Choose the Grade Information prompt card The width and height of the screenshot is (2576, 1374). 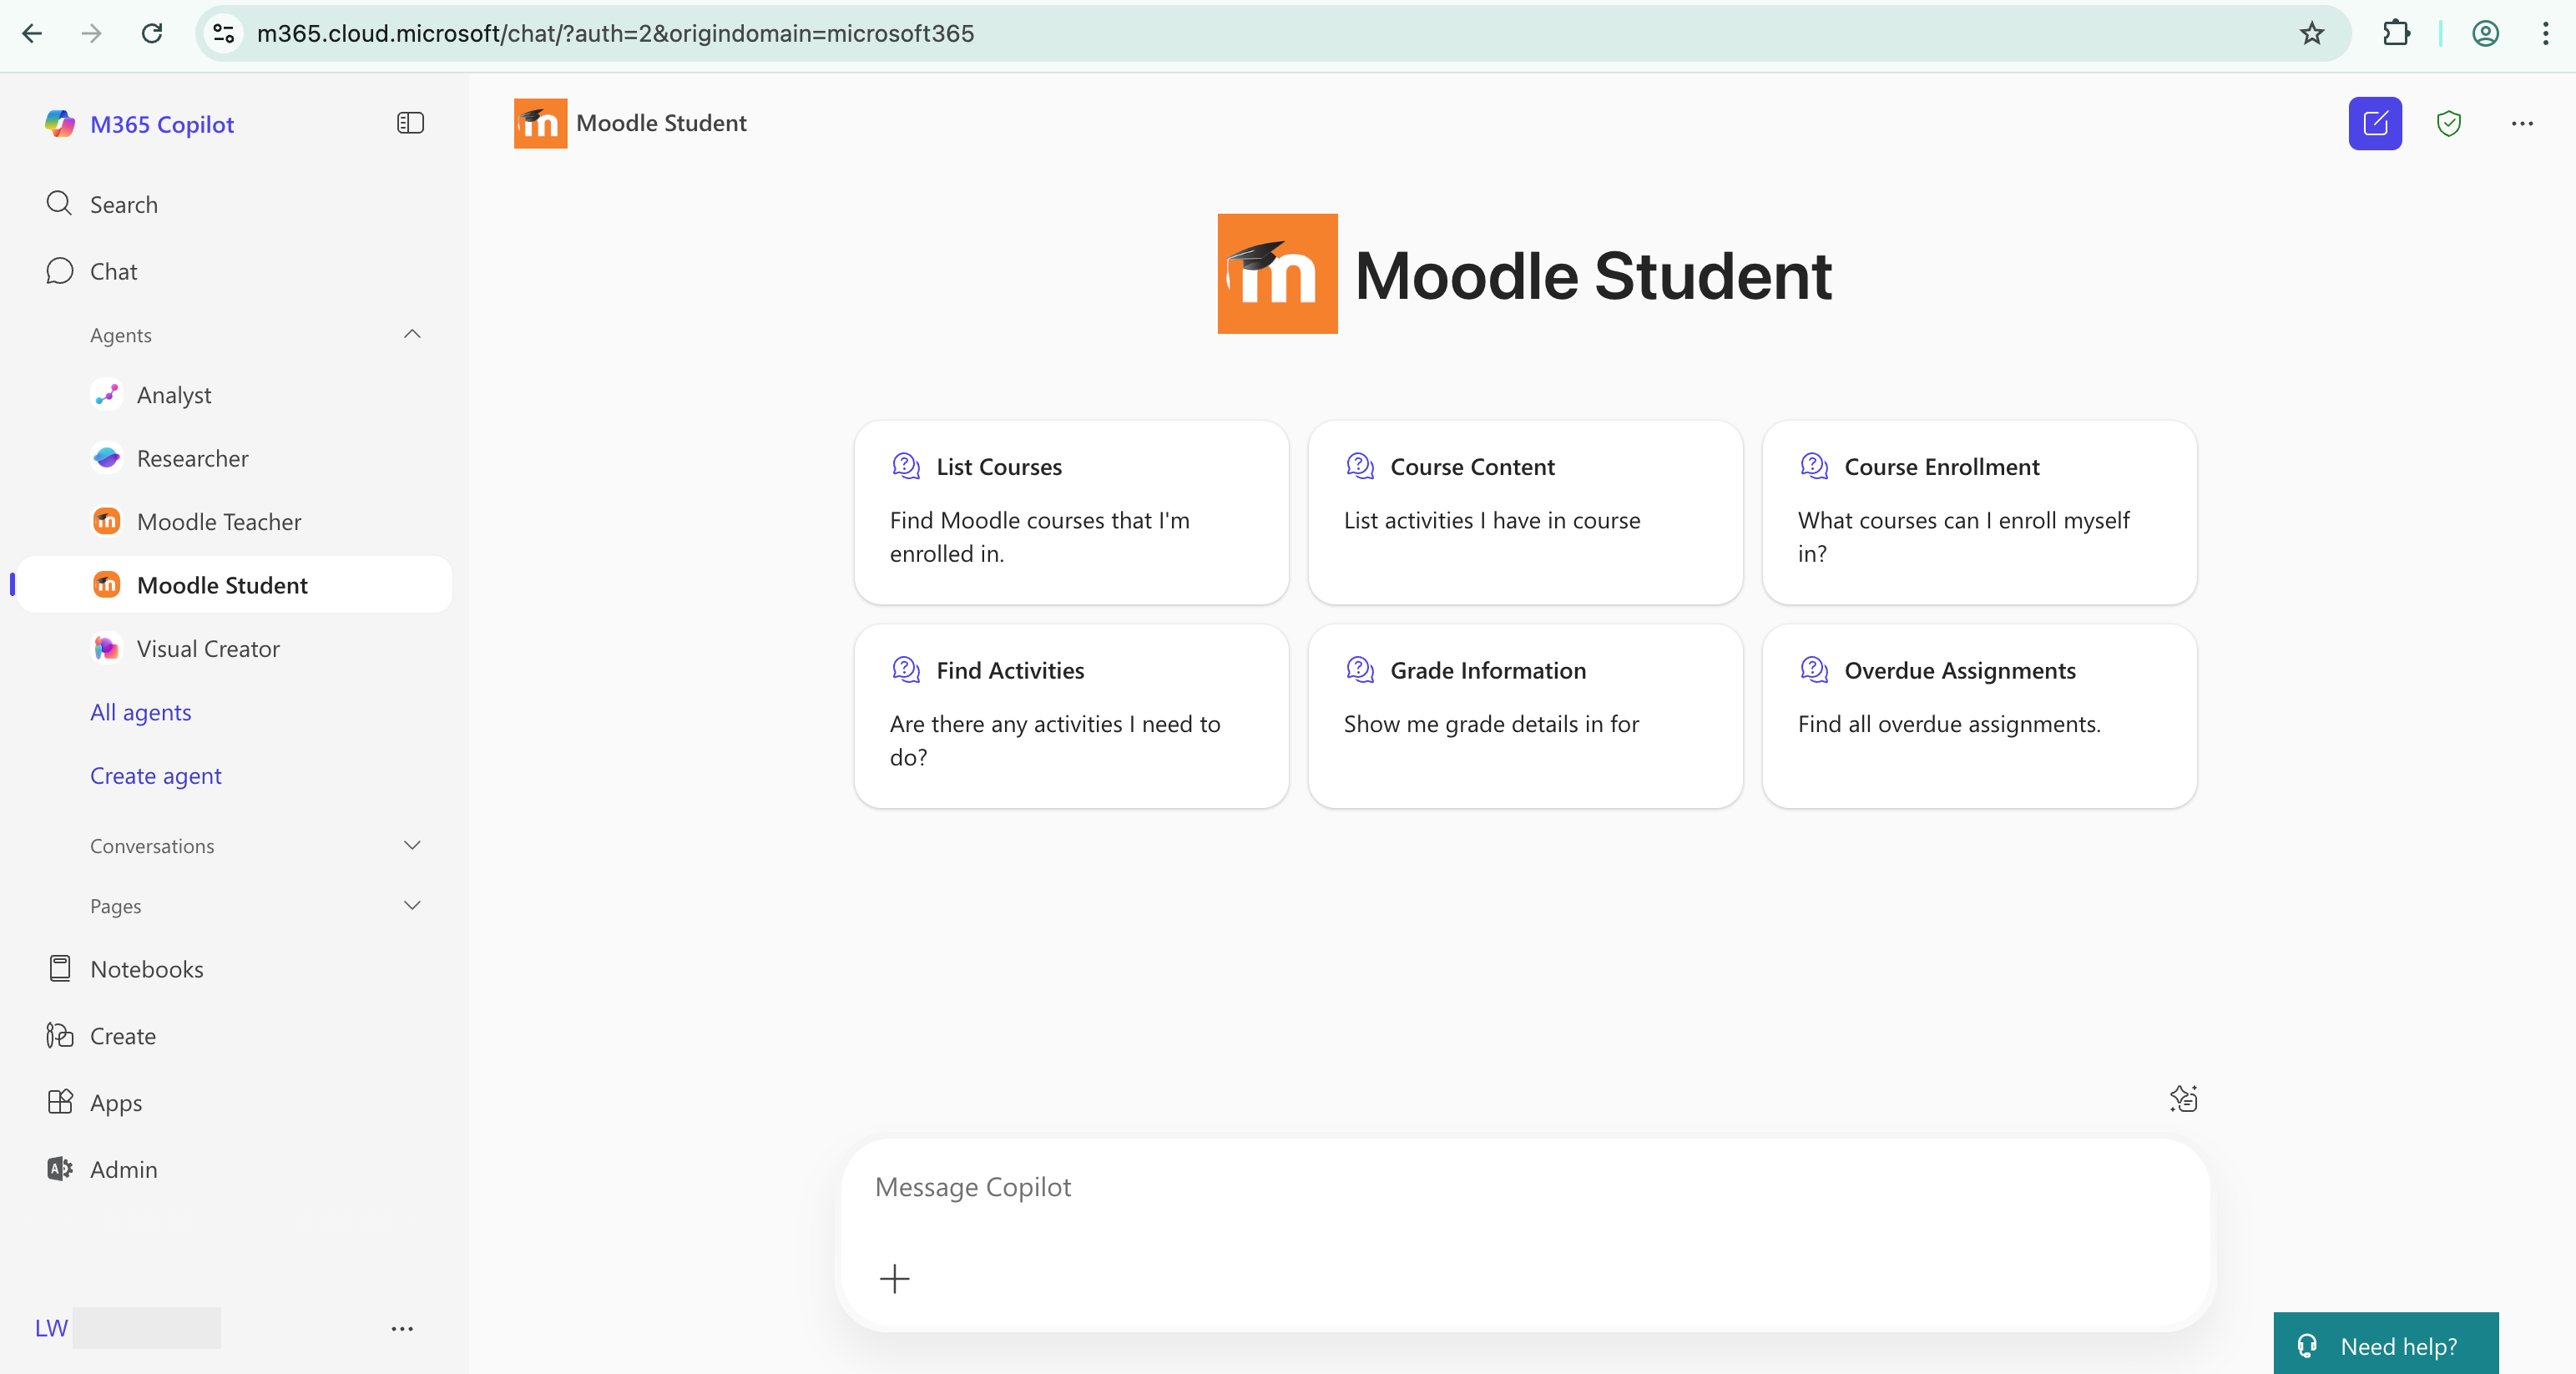click(1524, 715)
